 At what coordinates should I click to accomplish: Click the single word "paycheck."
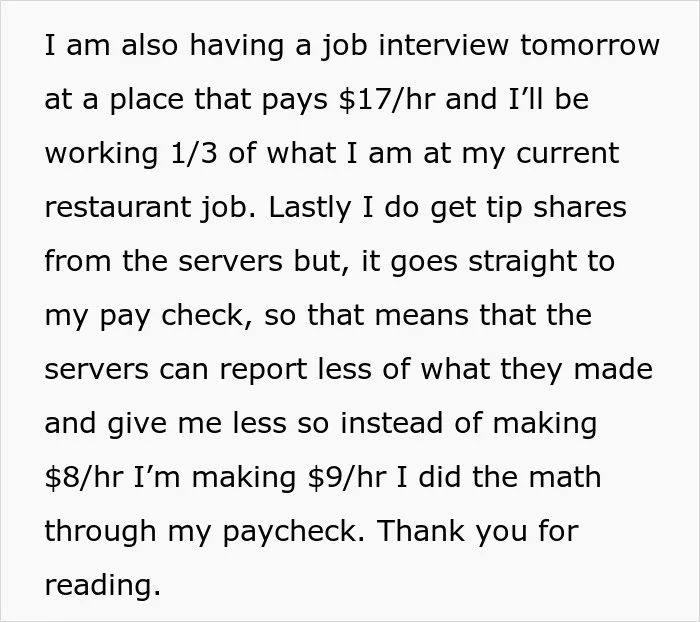(x=294, y=532)
